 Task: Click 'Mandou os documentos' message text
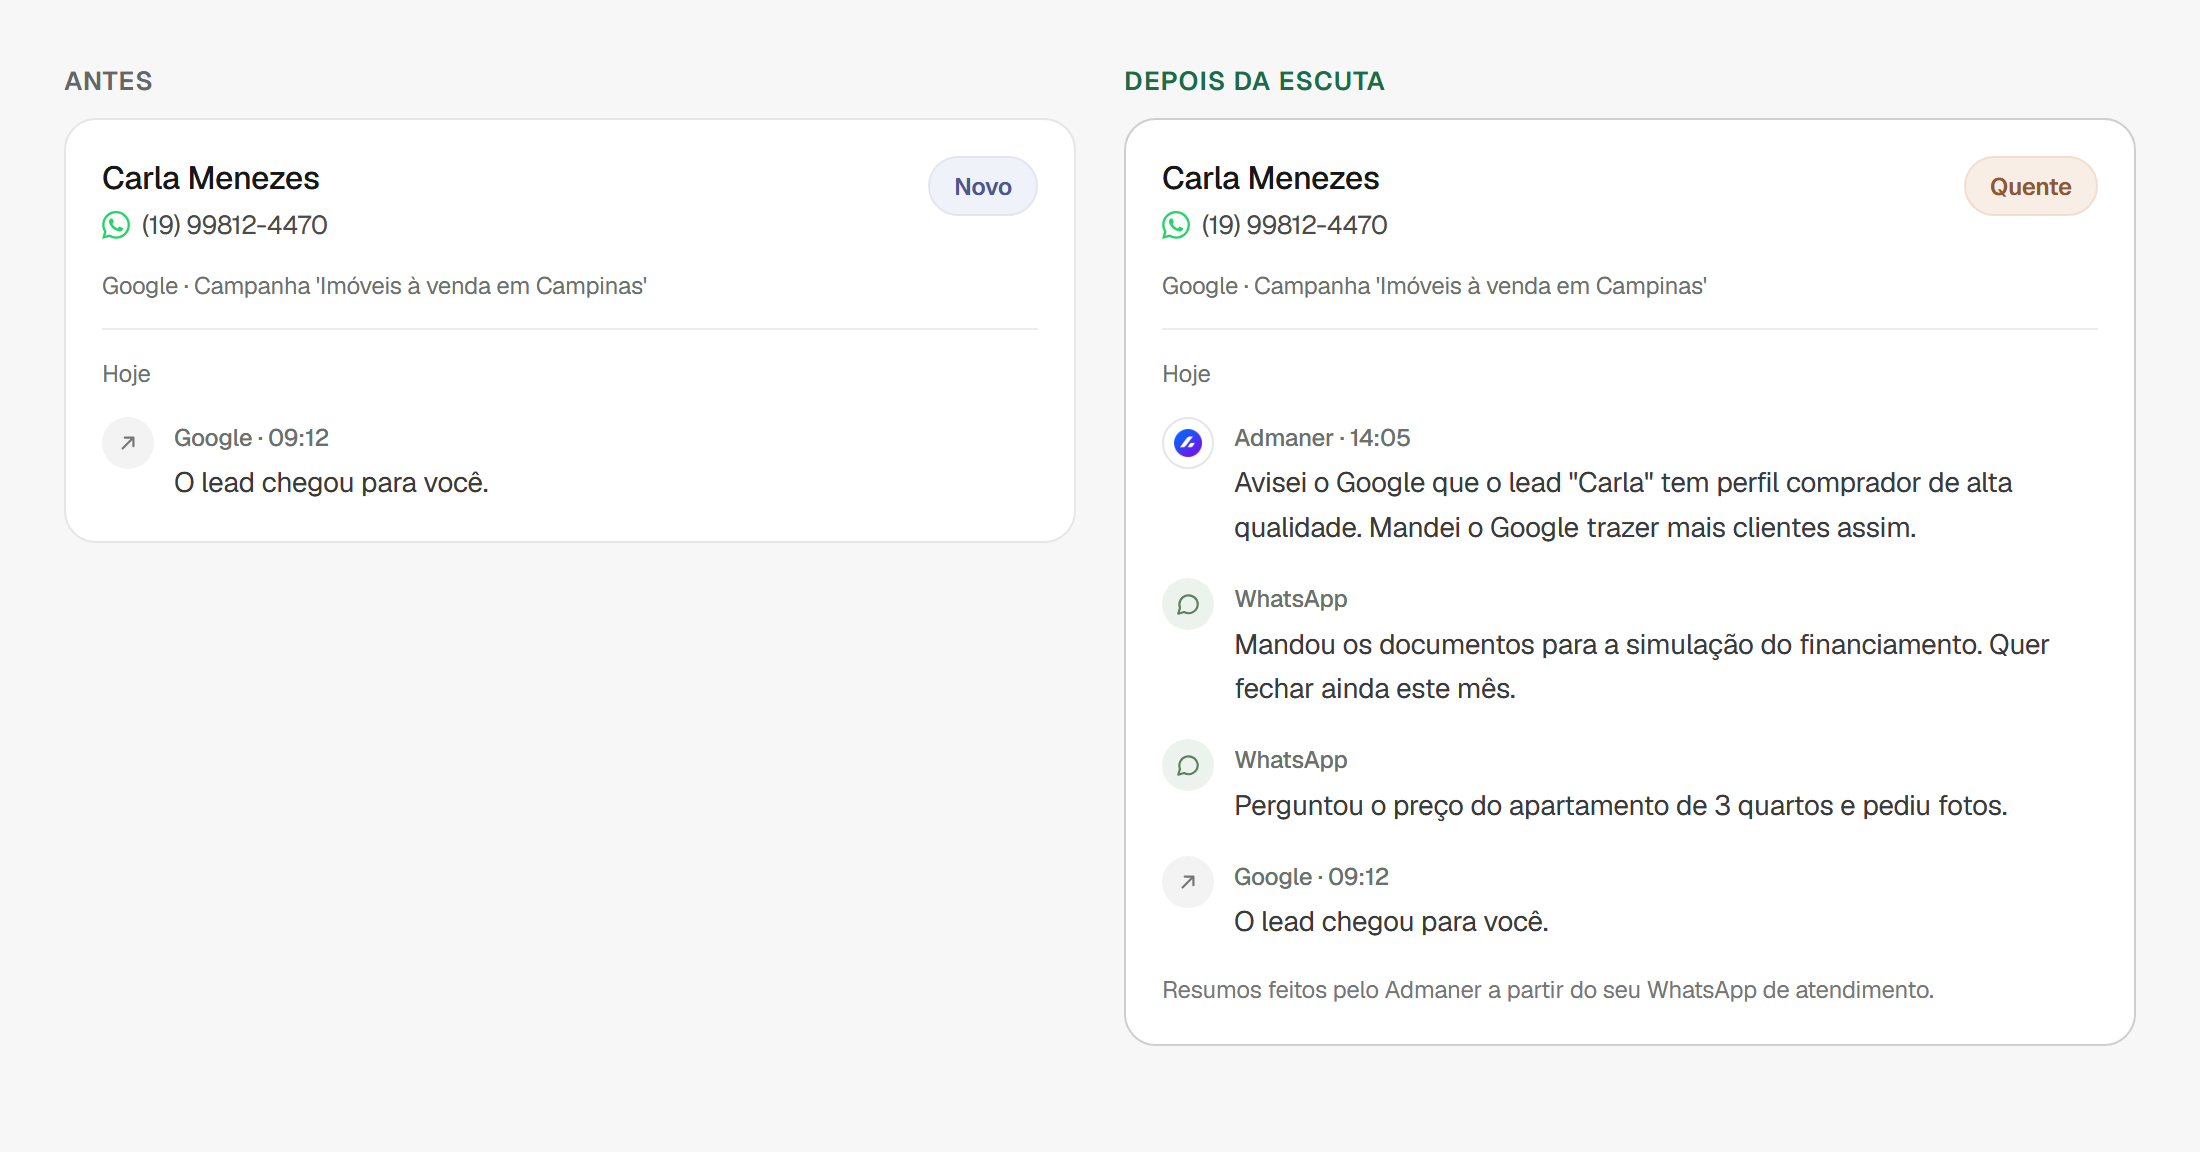click(x=1642, y=666)
